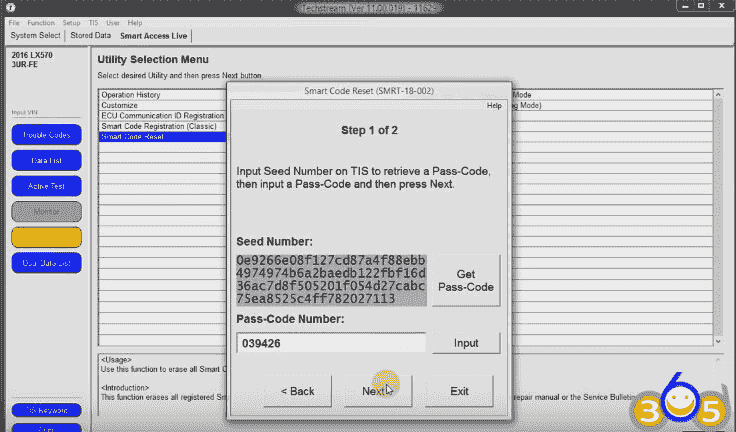
Task: Click the Get Pass-Code button
Action: pyautogui.click(x=464, y=280)
